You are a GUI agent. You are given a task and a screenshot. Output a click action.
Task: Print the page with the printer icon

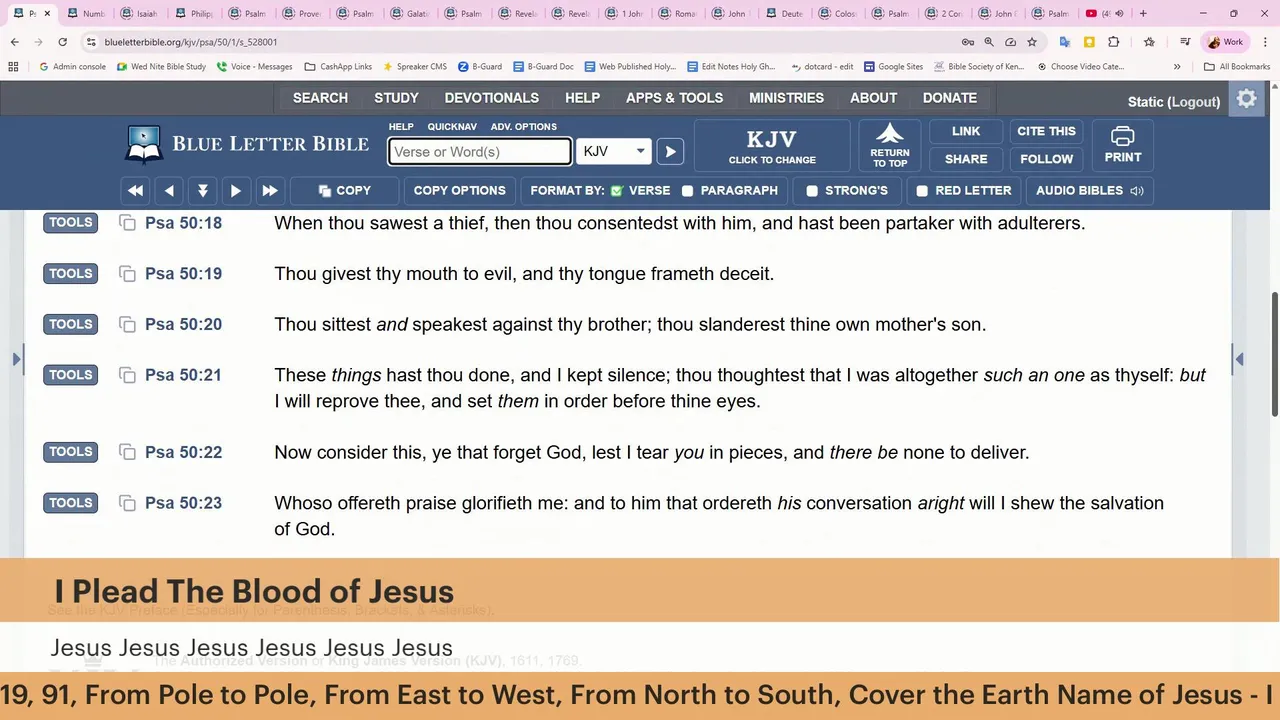point(1123,145)
